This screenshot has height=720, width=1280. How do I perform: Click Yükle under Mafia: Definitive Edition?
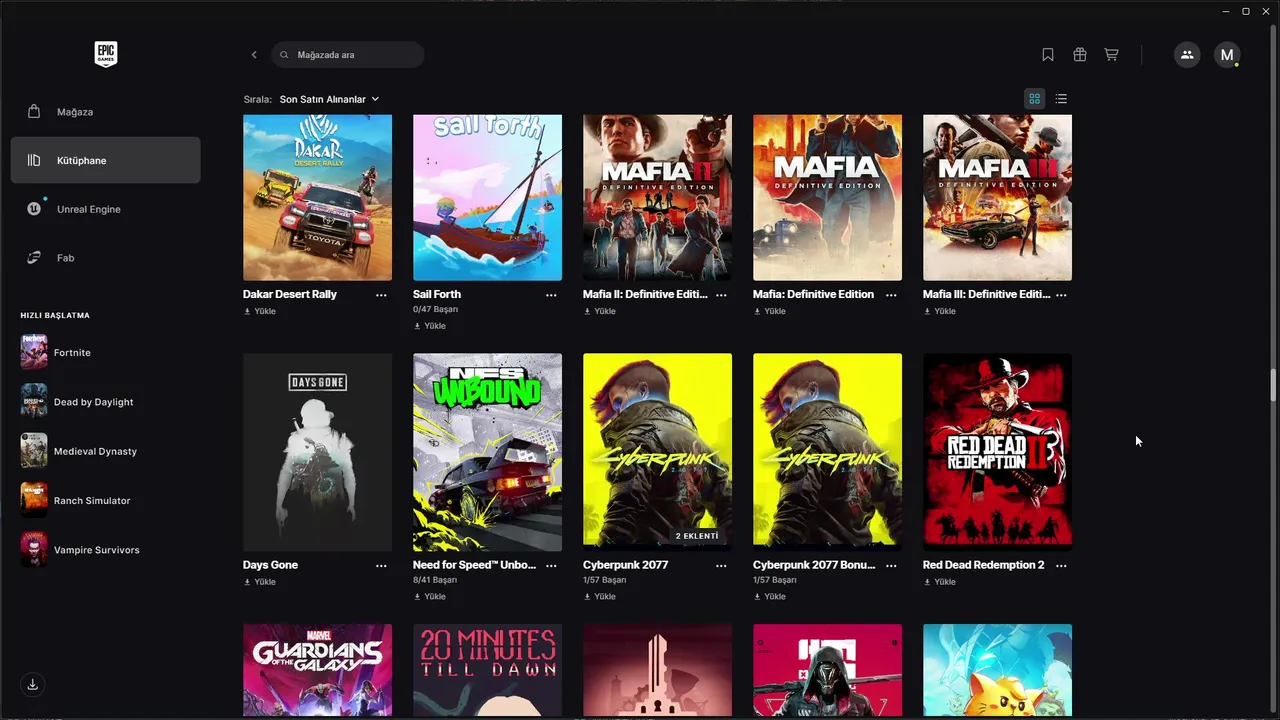(x=769, y=311)
